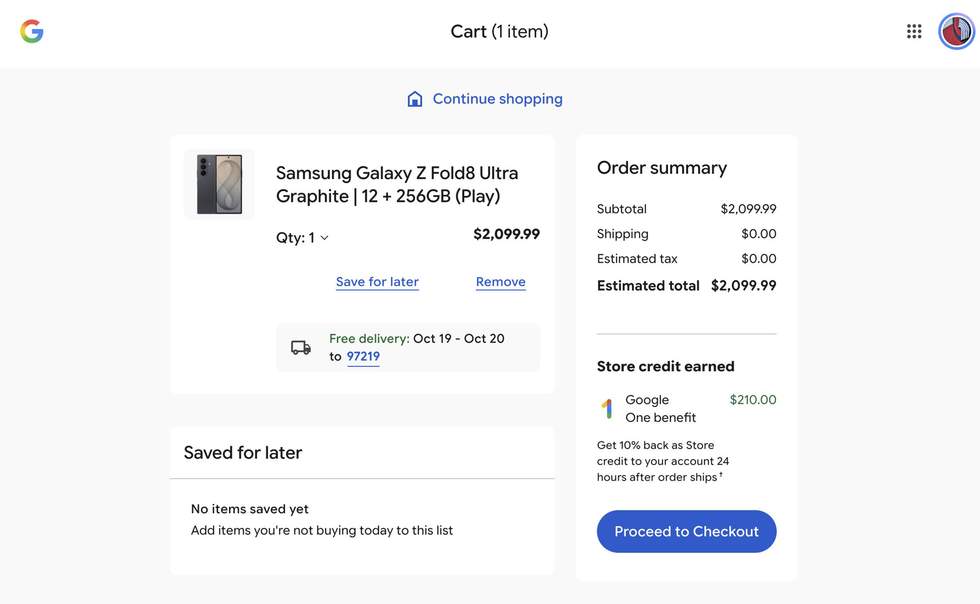Click the Google One logo icon
This screenshot has height=604, width=980.
click(x=607, y=408)
